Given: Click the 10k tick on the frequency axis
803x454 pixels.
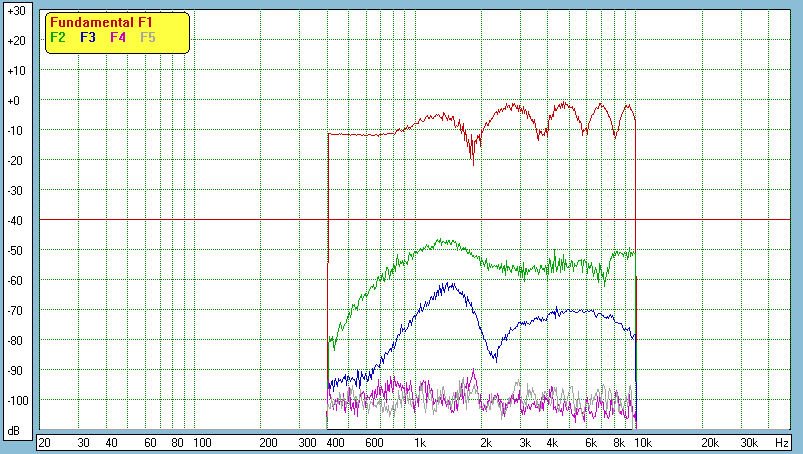Looking at the screenshot, I should tap(644, 442).
